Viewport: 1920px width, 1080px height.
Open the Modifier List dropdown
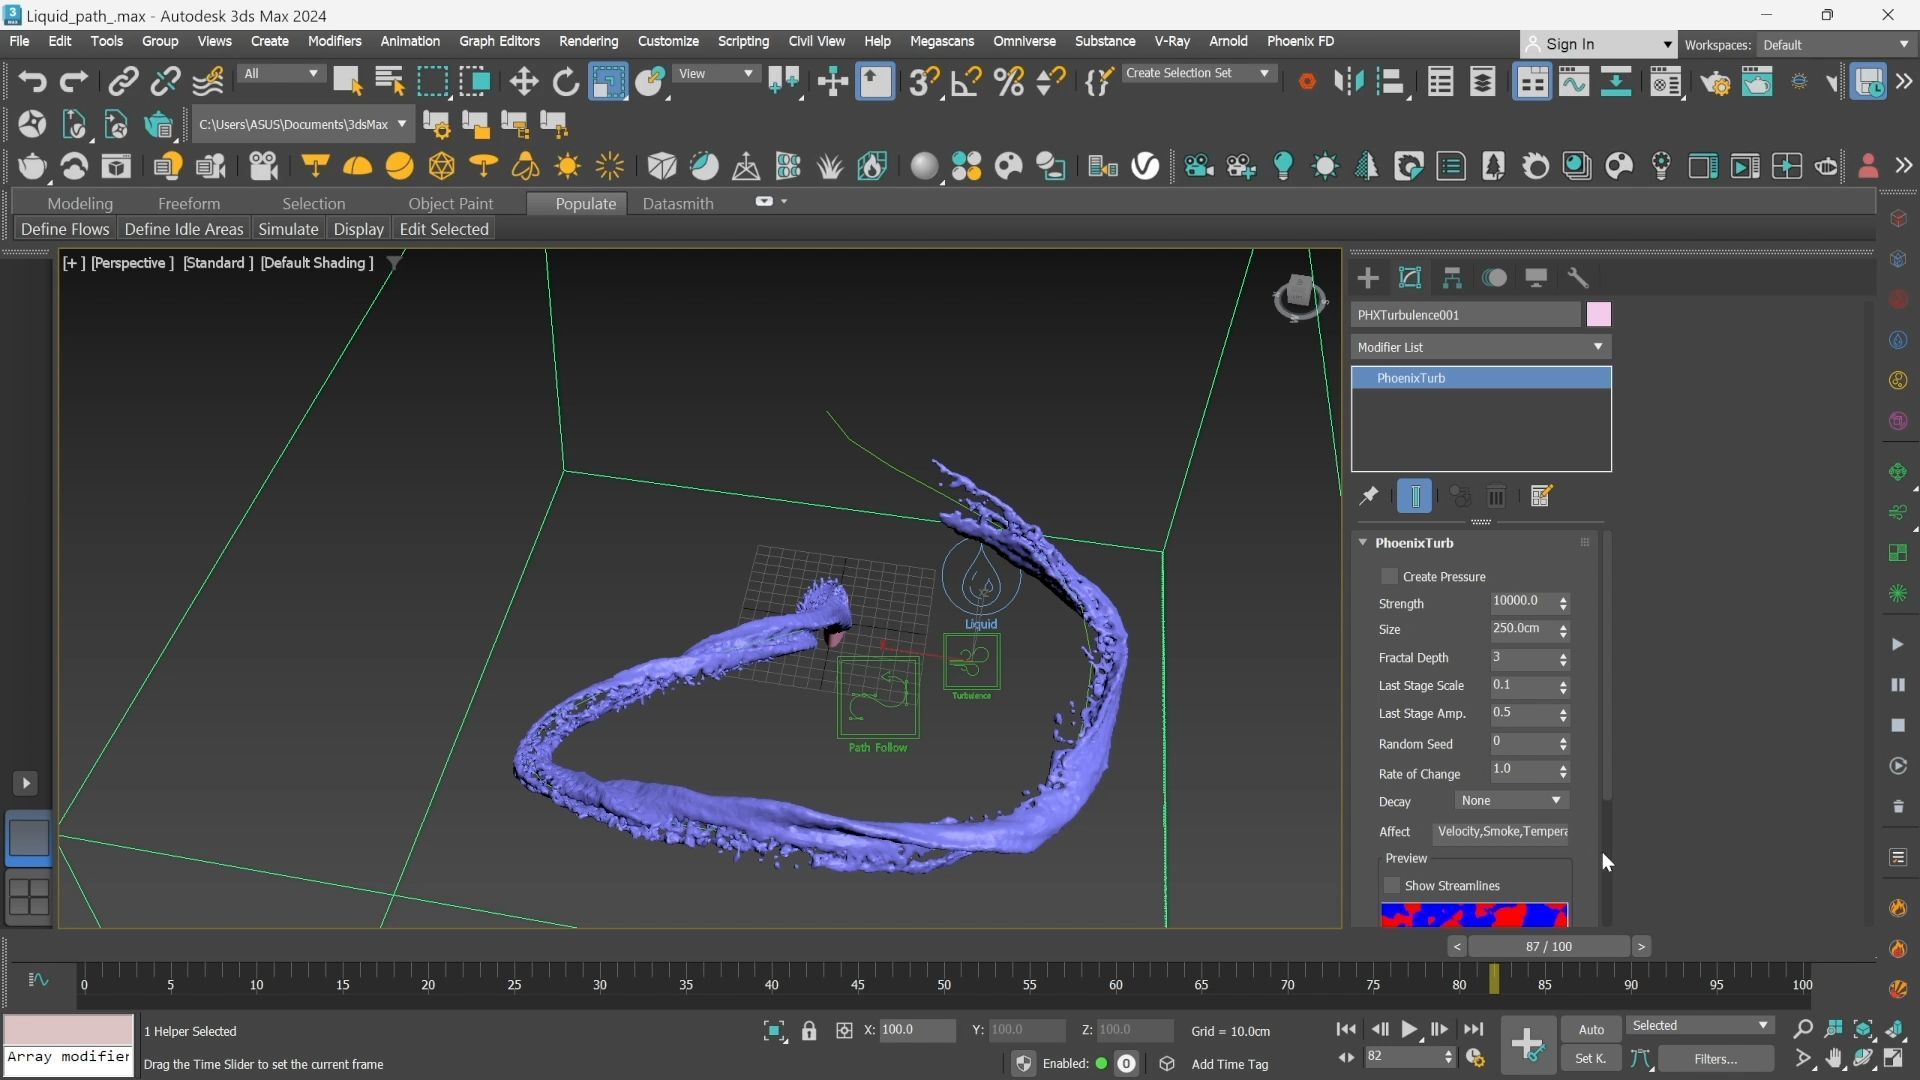pyautogui.click(x=1481, y=347)
